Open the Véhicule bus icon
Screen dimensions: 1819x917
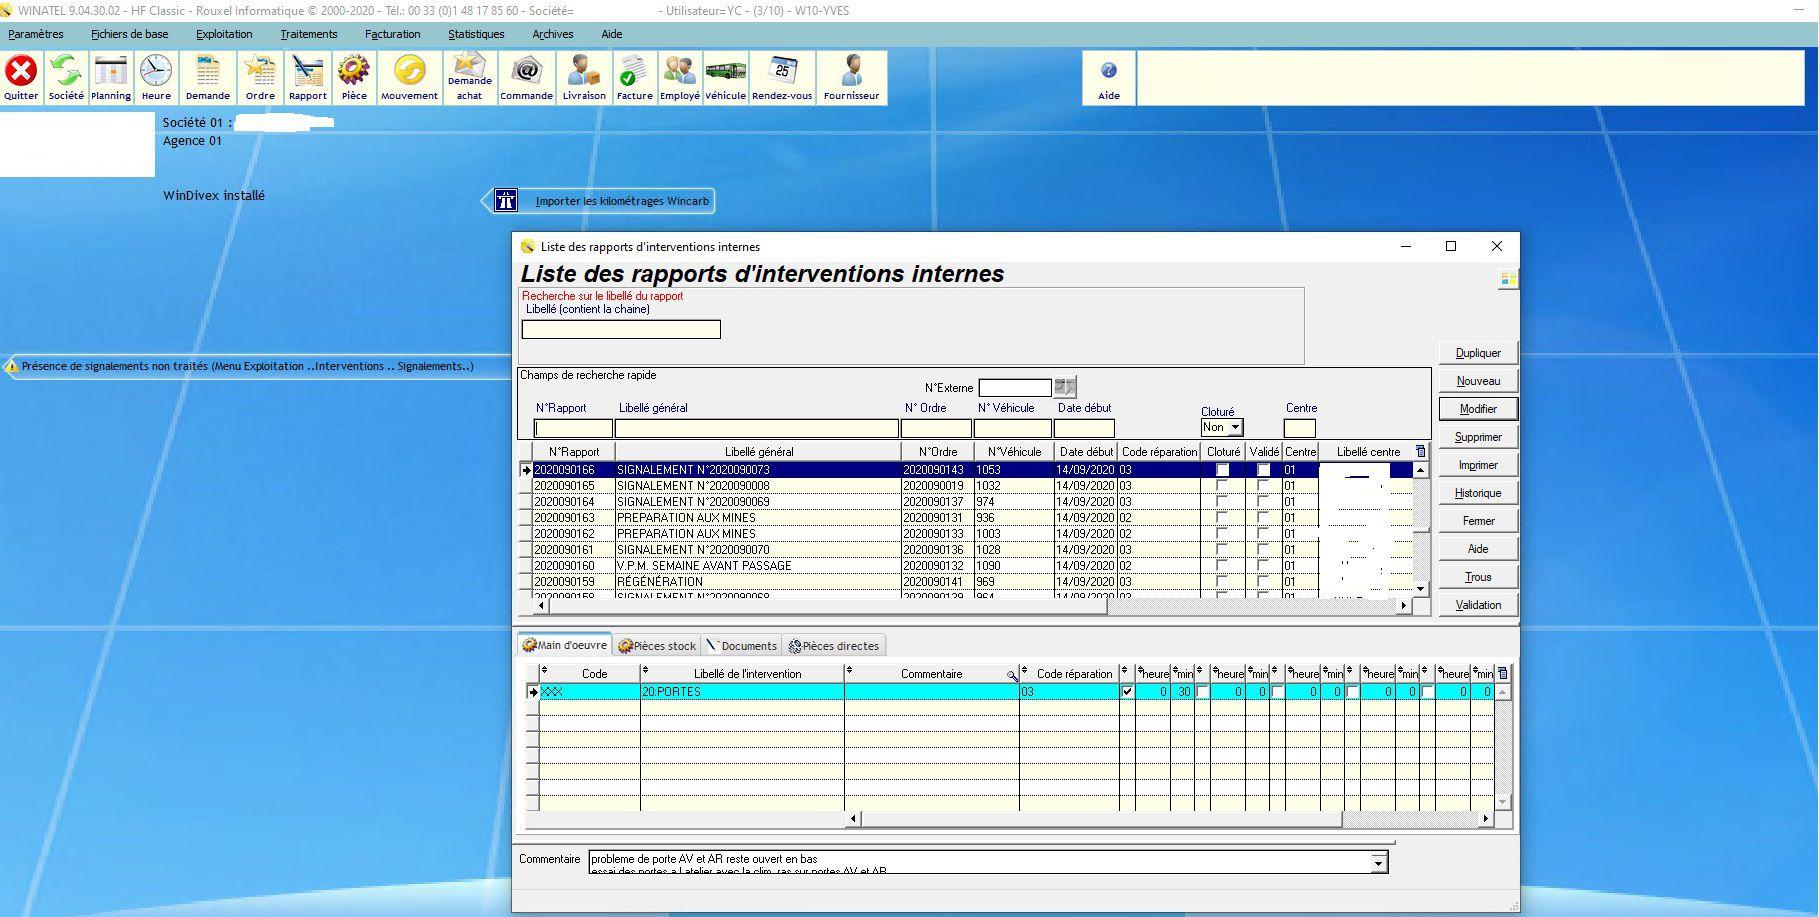point(725,78)
